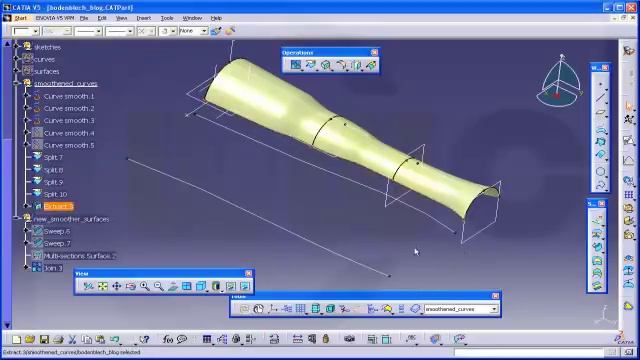Open the line thickness dropdown
640x360 pixels.
98,31
